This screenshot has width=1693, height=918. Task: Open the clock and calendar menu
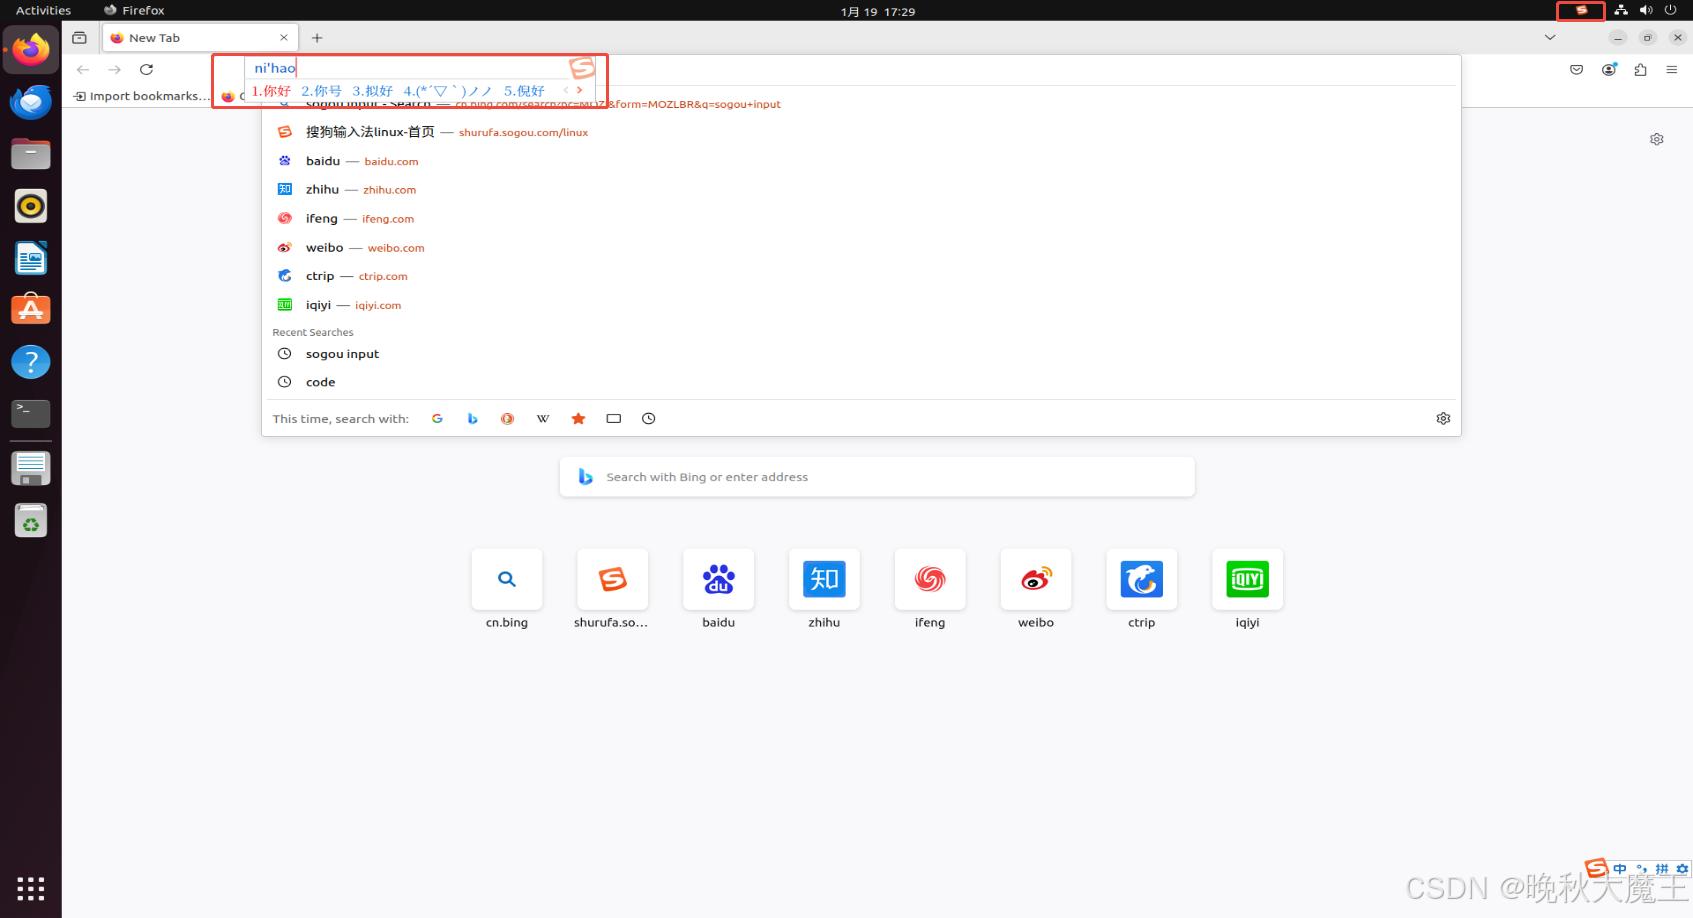coord(878,11)
